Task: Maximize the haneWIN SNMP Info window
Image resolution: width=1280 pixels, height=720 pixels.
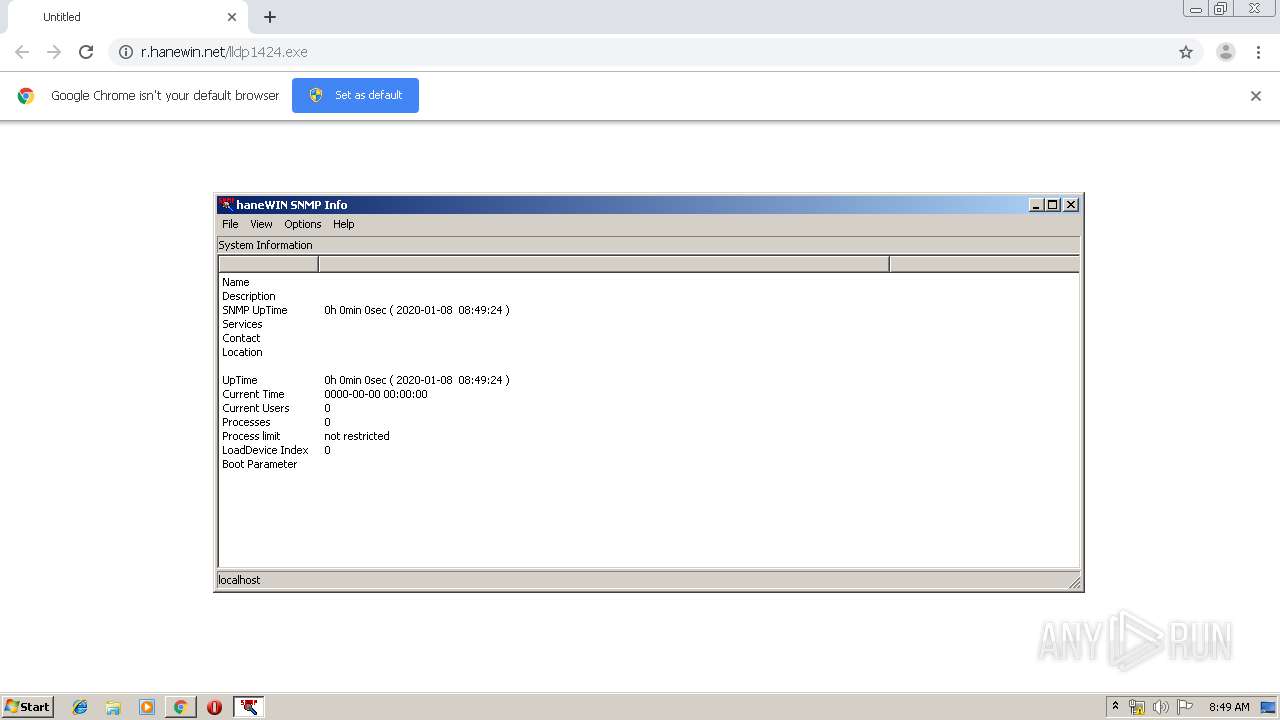Action: (x=1053, y=204)
